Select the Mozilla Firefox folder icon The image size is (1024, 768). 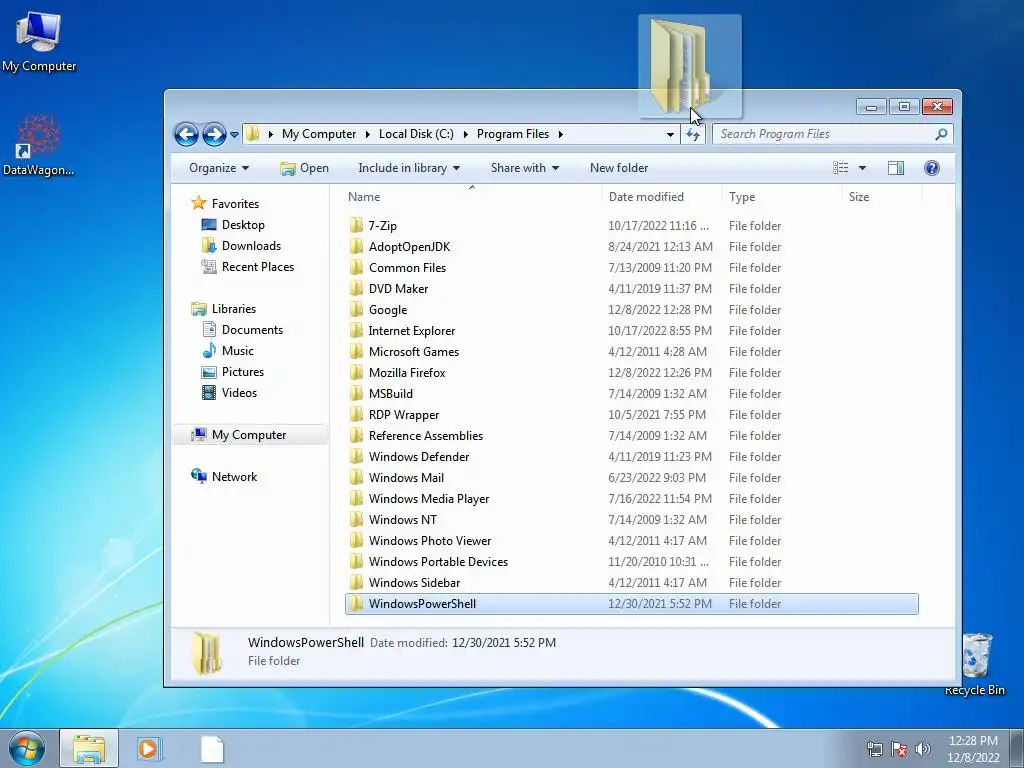[x=357, y=372]
